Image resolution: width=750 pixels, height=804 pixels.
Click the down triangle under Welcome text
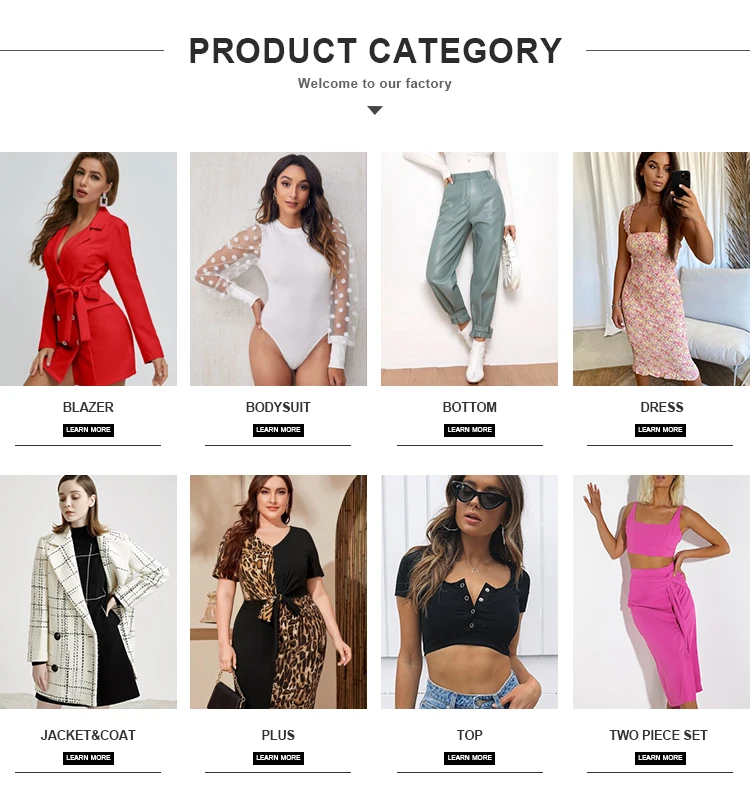(x=375, y=110)
